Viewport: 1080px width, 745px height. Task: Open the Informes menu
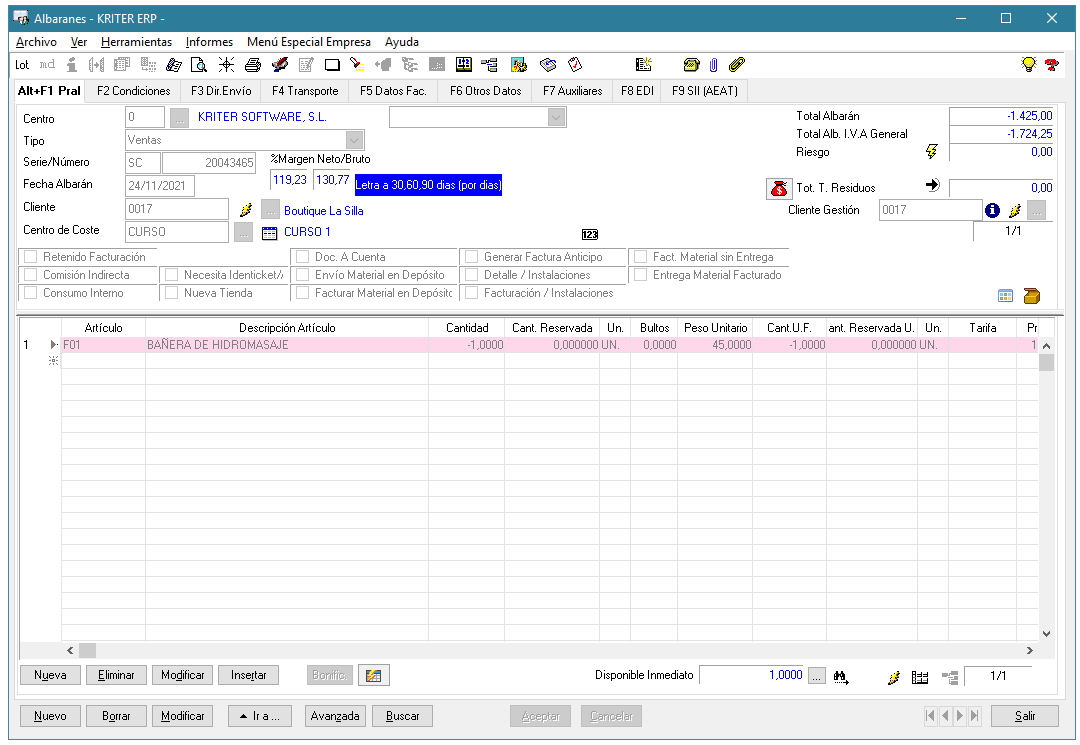tap(209, 42)
